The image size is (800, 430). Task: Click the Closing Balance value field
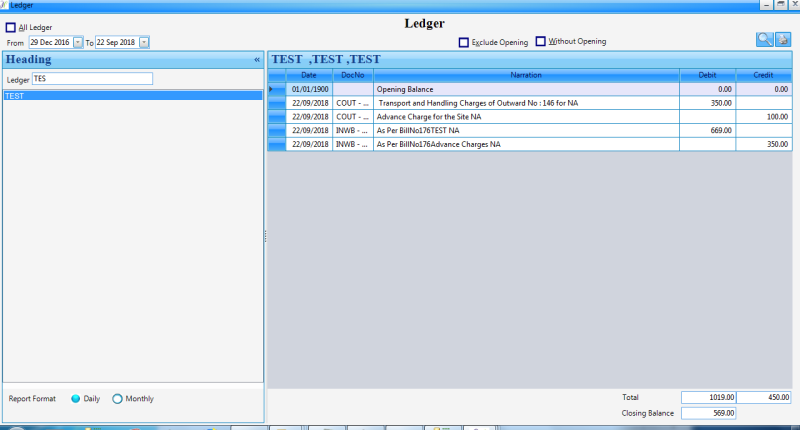709,413
